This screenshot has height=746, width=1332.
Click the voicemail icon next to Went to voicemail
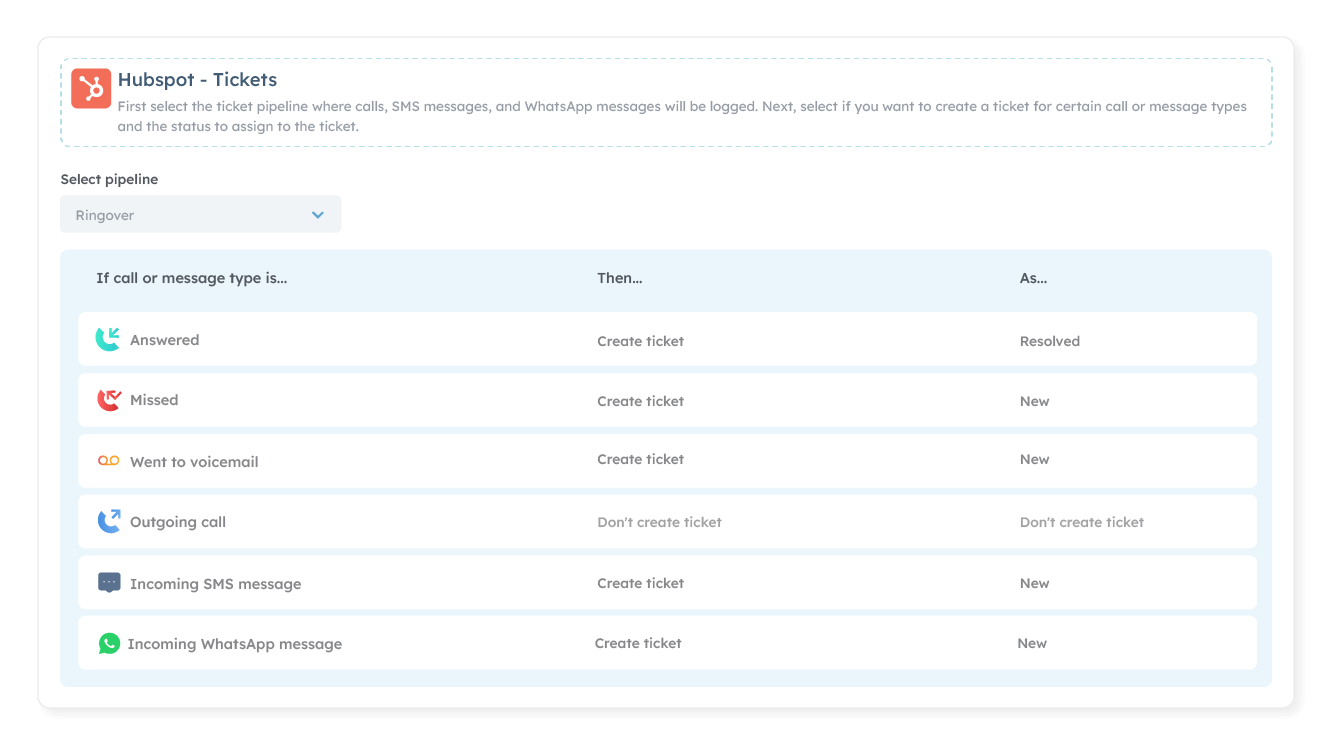[x=109, y=461]
